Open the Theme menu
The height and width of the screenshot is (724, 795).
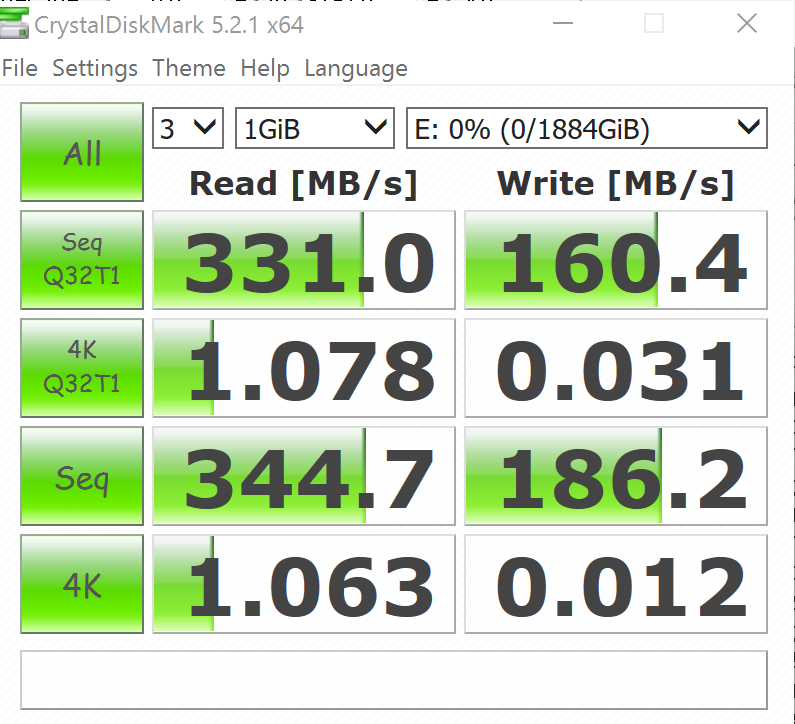pyautogui.click(x=189, y=68)
